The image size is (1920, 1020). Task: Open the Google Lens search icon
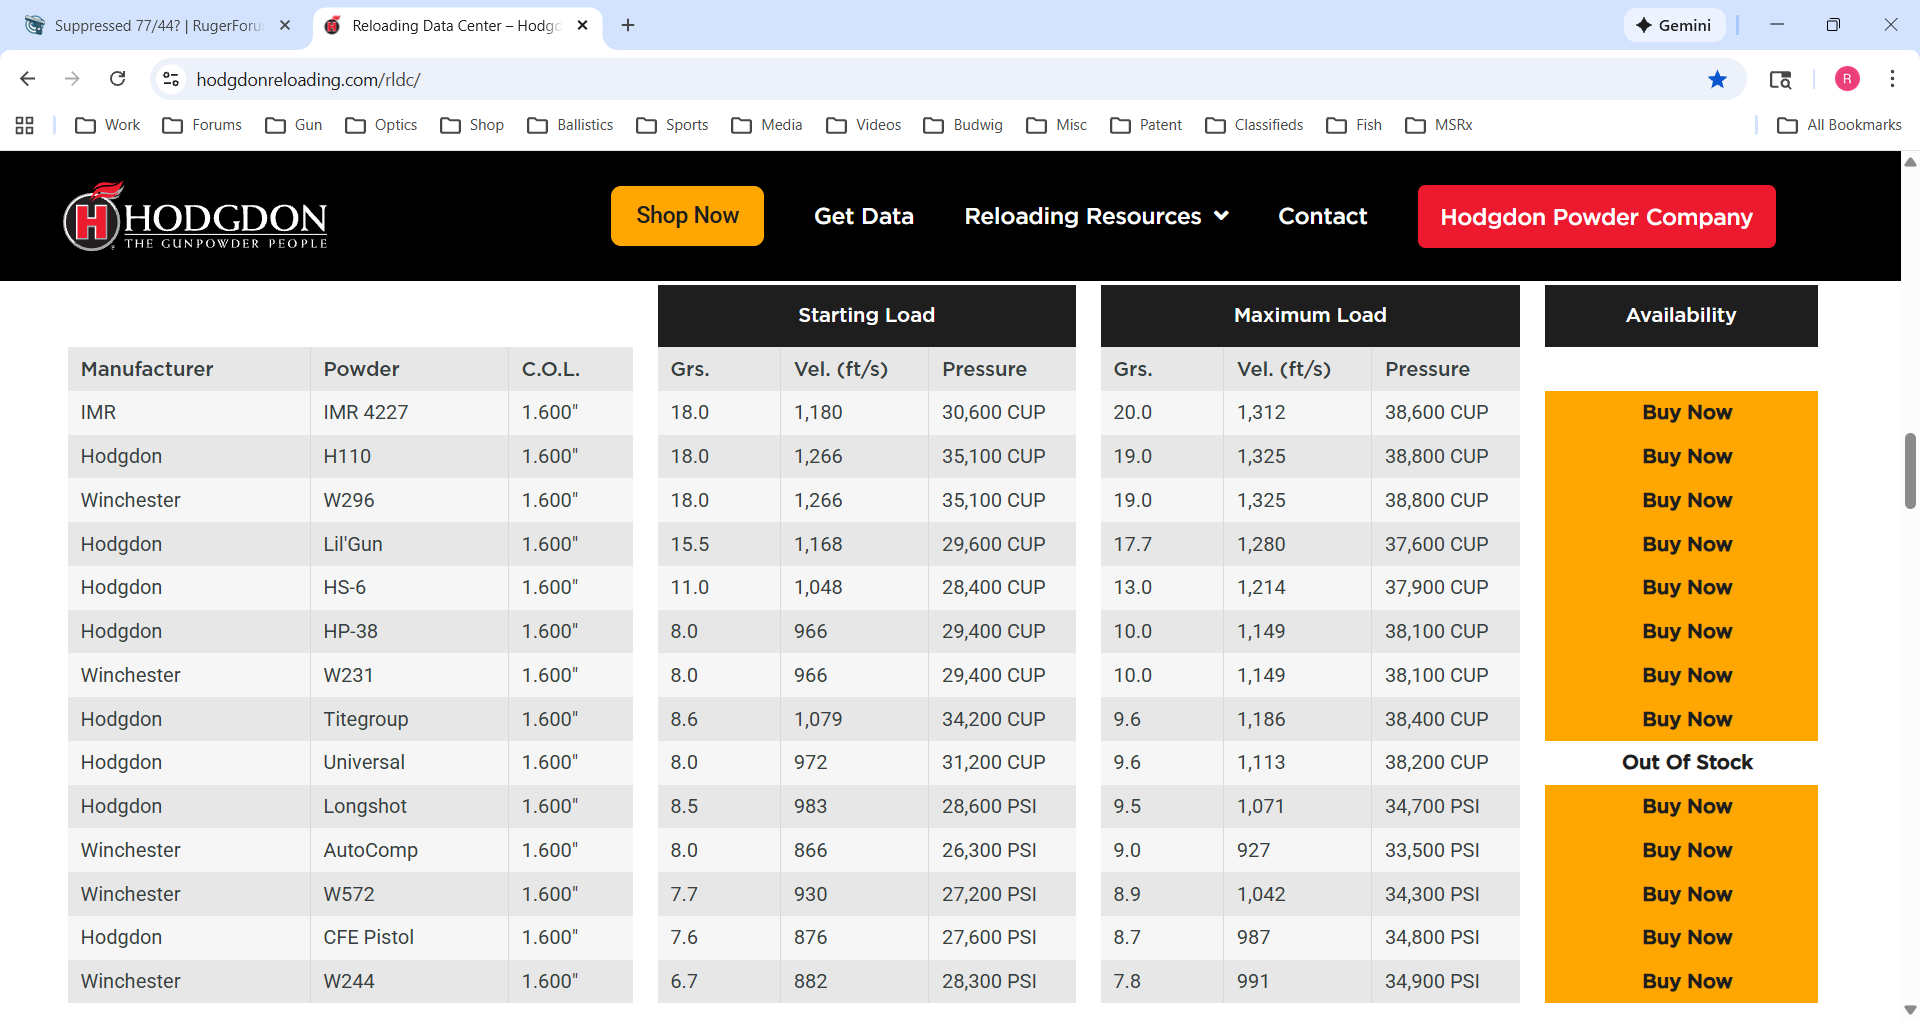(1780, 79)
